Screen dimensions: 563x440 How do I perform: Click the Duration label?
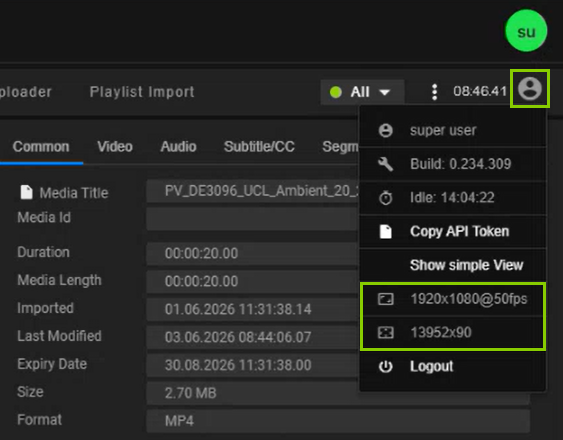click(x=43, y=252)
